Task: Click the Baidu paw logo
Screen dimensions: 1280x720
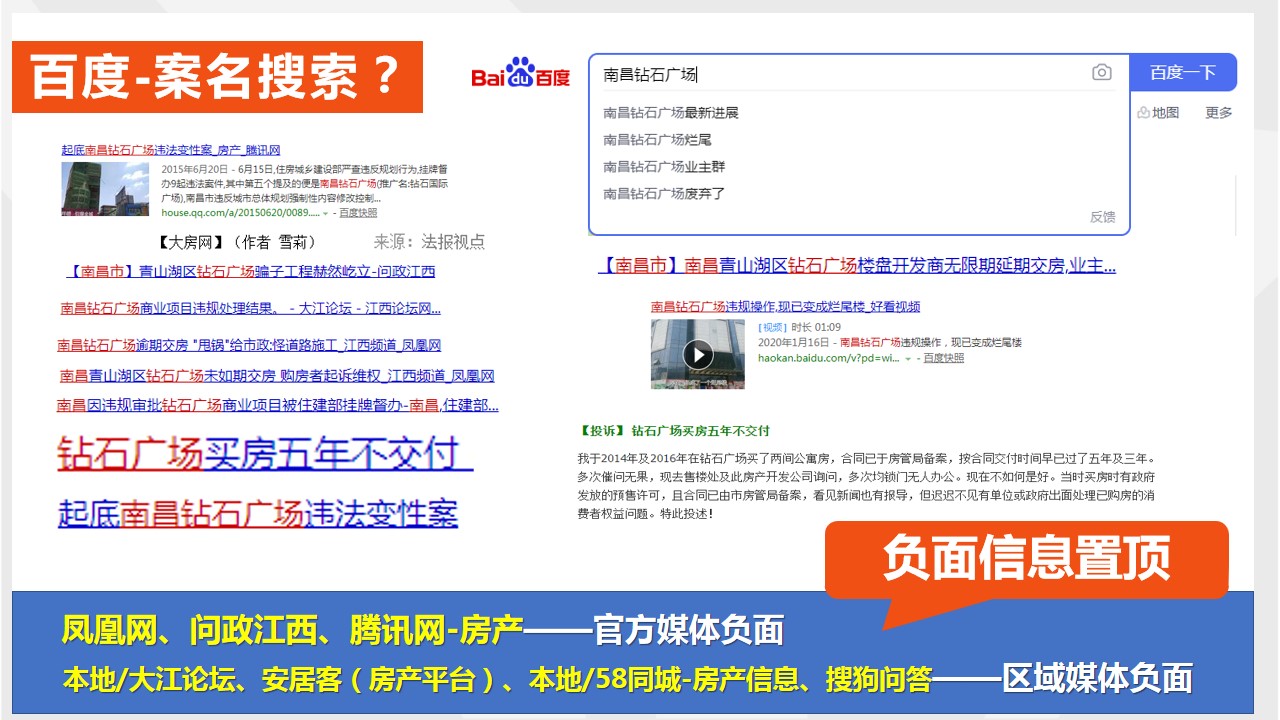Action: coord(520,75)
